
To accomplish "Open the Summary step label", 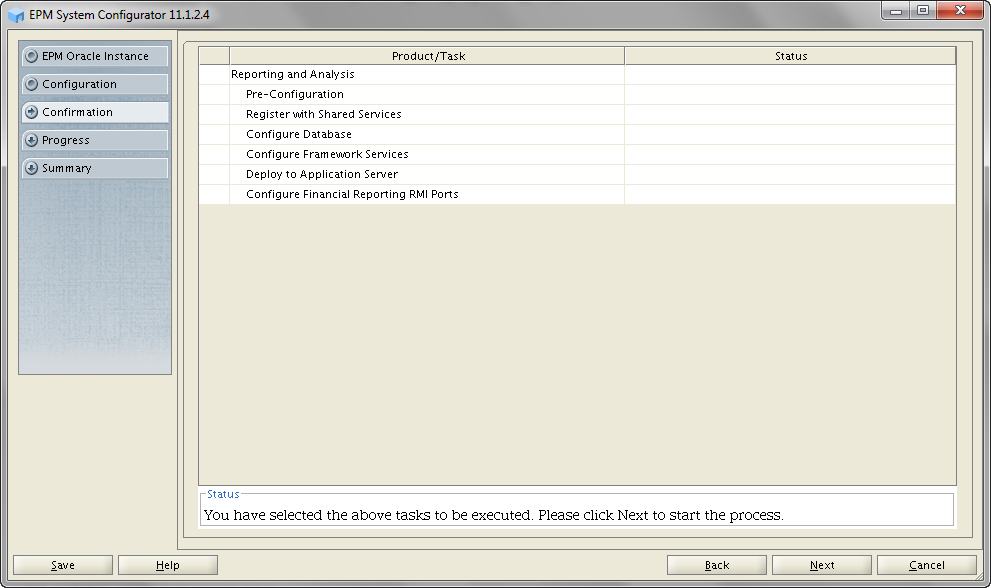I will tap(66, 168).
